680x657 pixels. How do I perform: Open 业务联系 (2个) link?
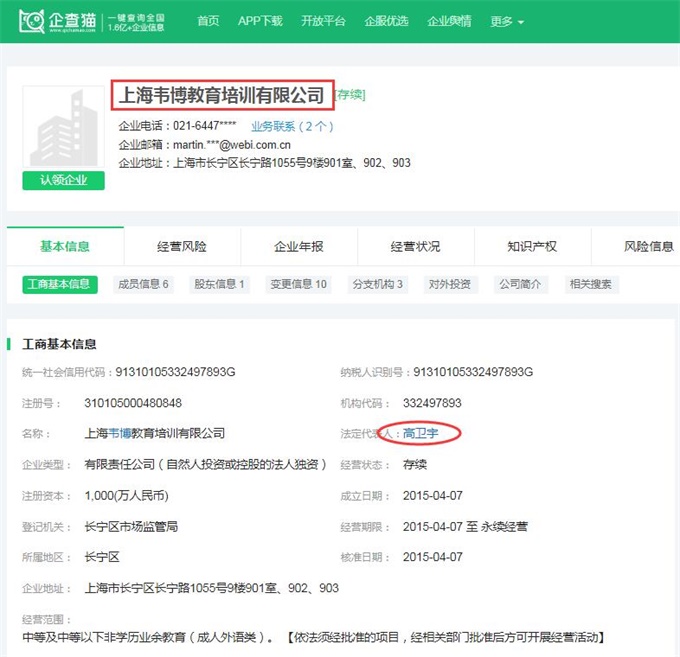coord(292,127)
